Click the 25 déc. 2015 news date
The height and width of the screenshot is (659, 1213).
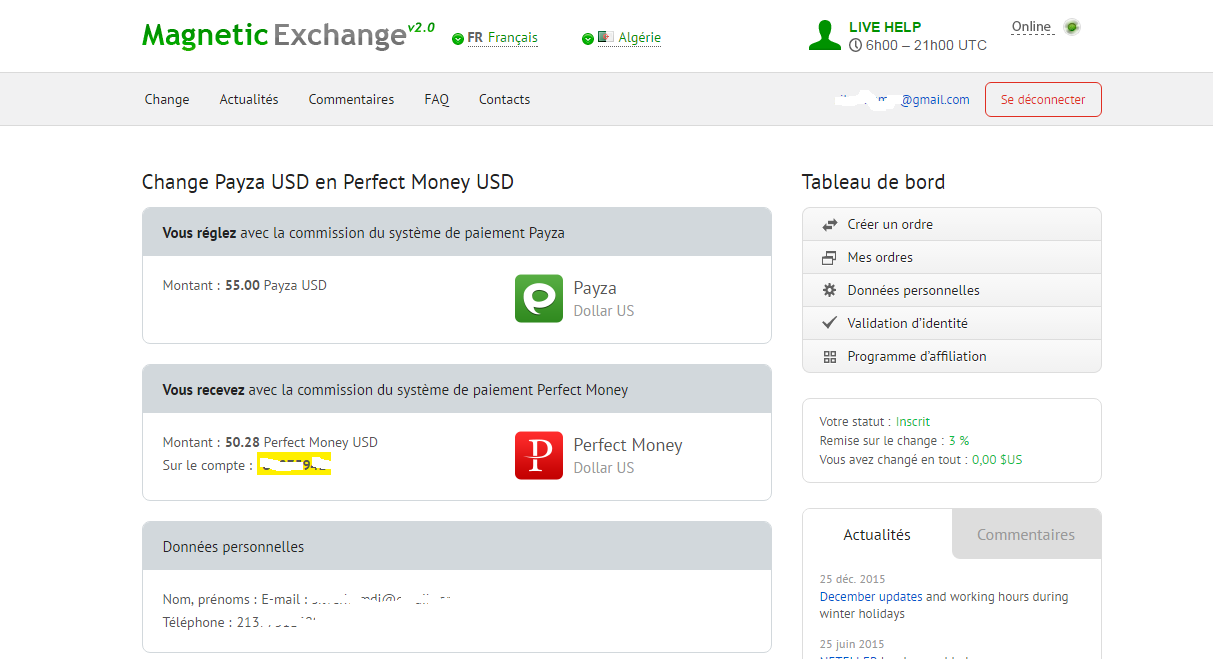(852, 579)
